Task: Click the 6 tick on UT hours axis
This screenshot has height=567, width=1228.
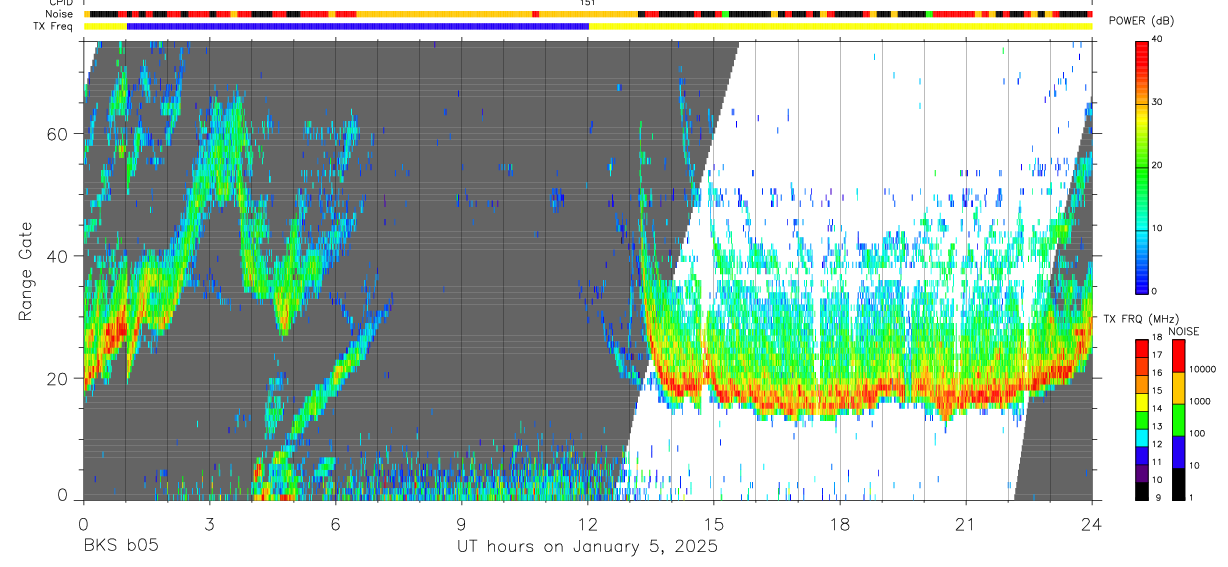Action: [x=335, y=524]
